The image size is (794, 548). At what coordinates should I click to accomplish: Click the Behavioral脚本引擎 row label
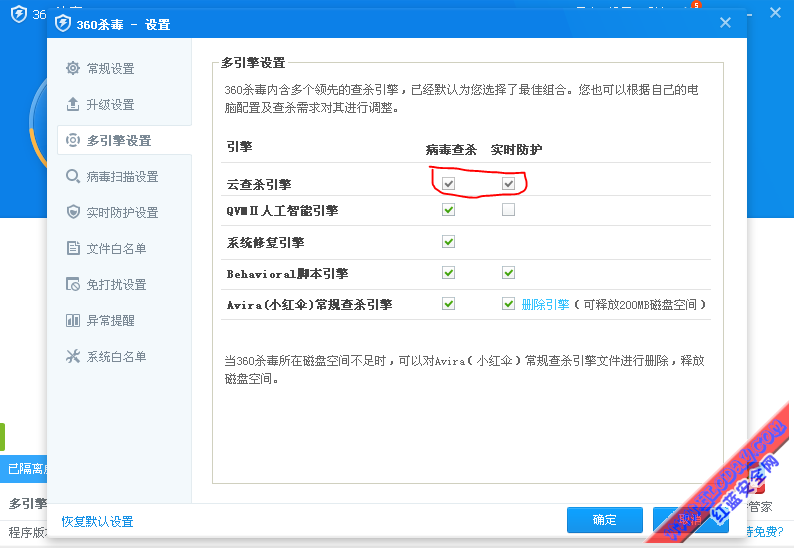coord(287,273)
